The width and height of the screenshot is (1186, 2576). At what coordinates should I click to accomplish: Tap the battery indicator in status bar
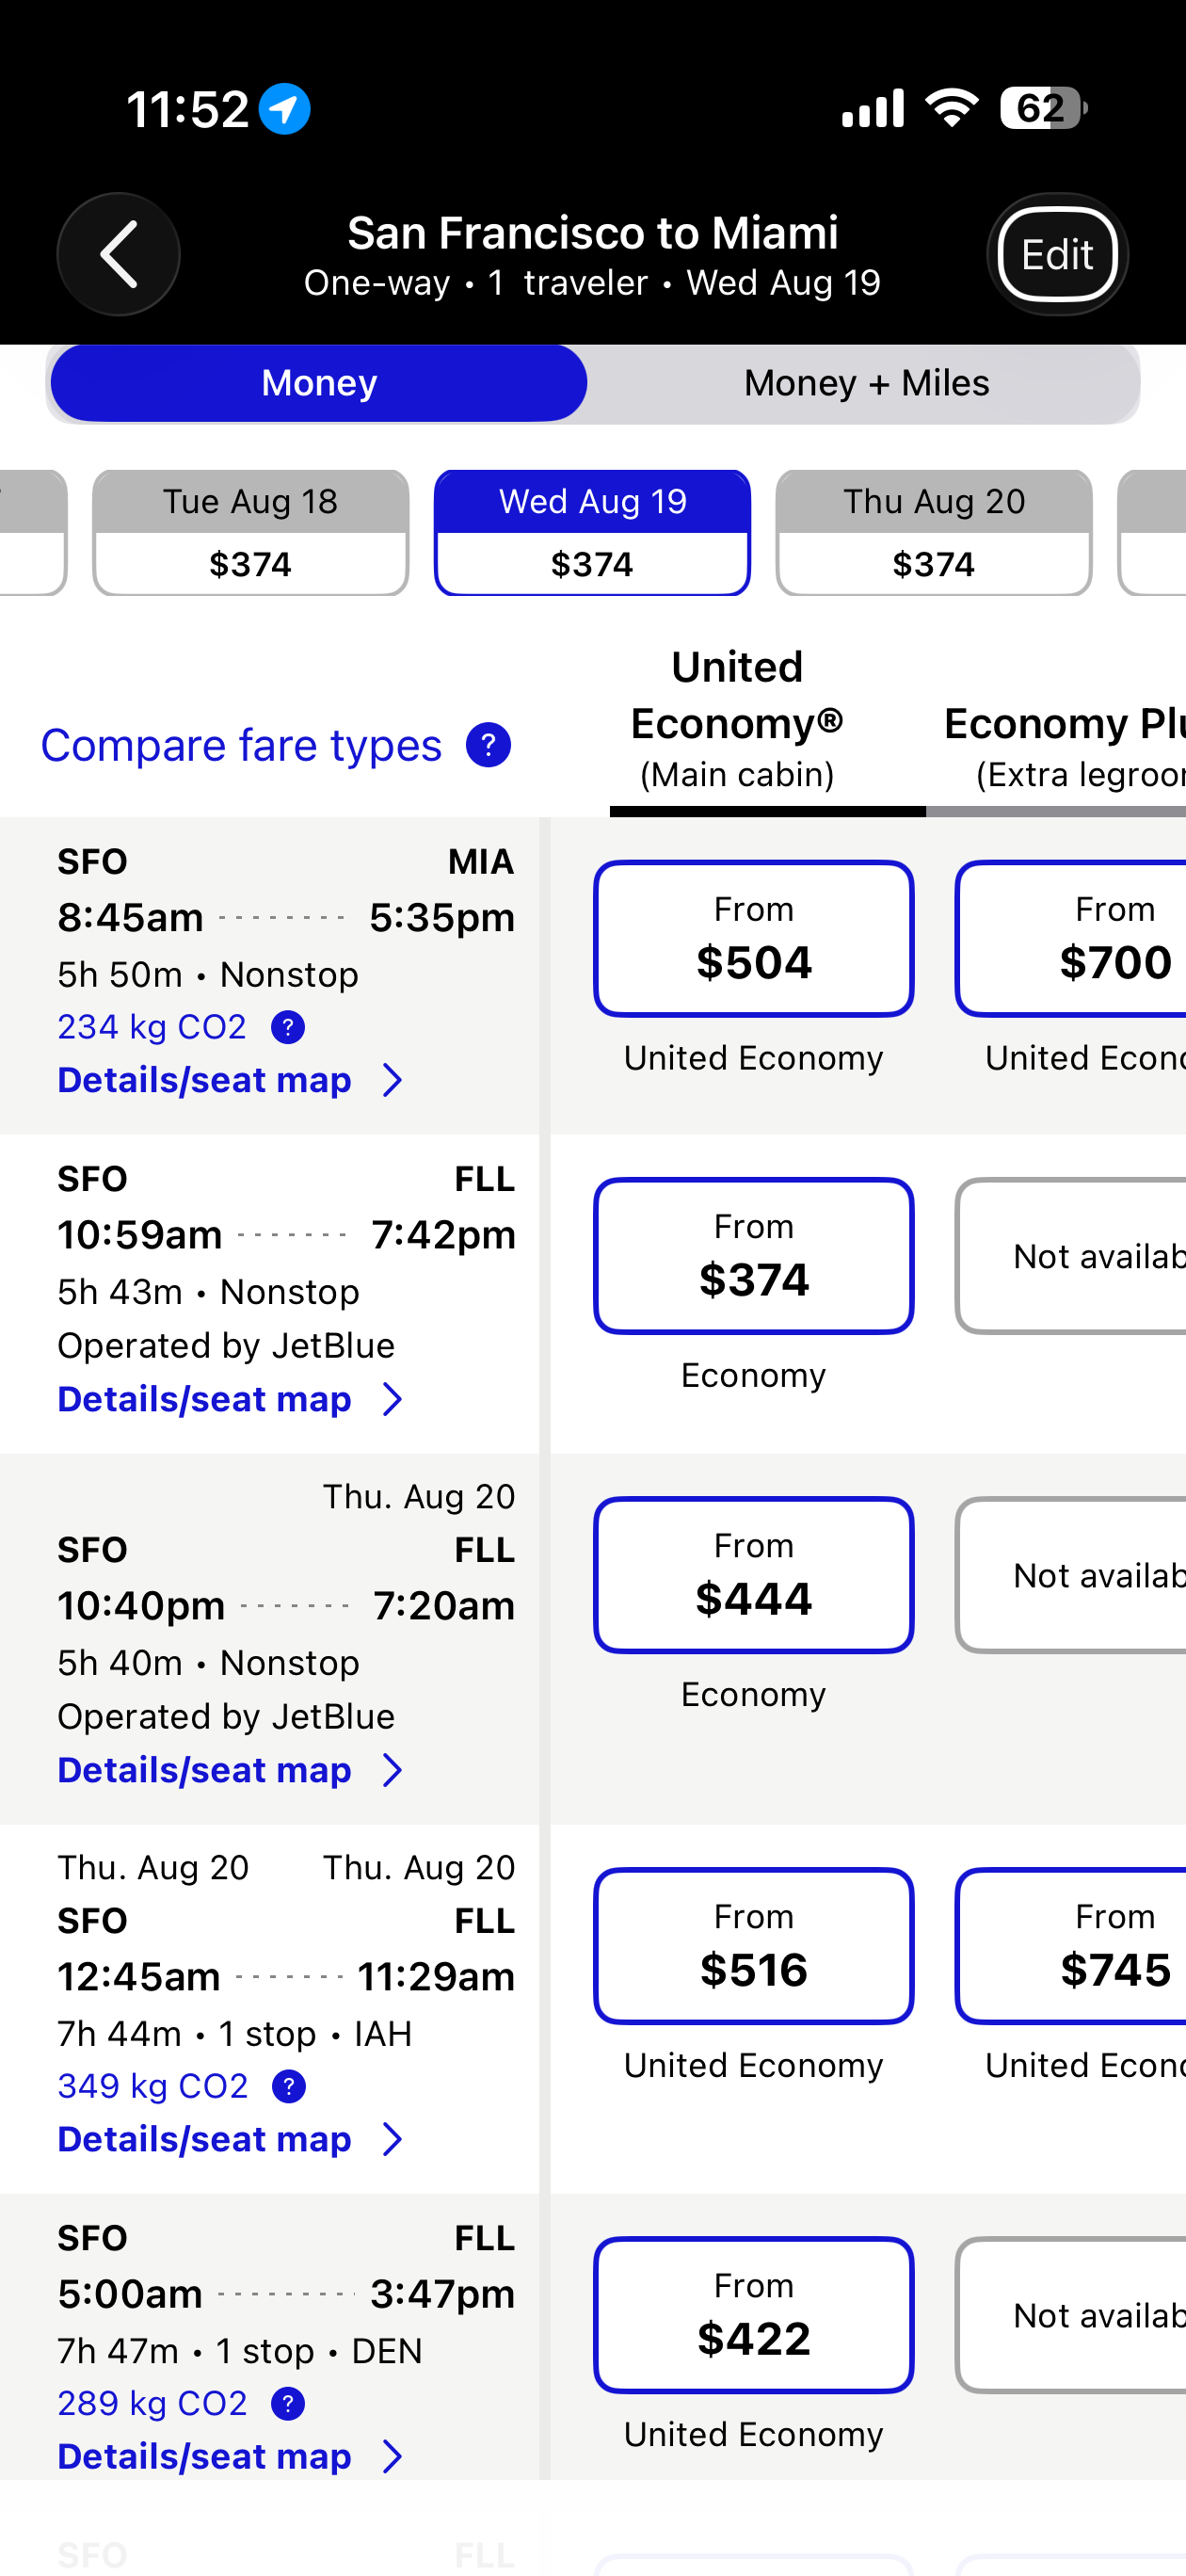pos(1043,108)
